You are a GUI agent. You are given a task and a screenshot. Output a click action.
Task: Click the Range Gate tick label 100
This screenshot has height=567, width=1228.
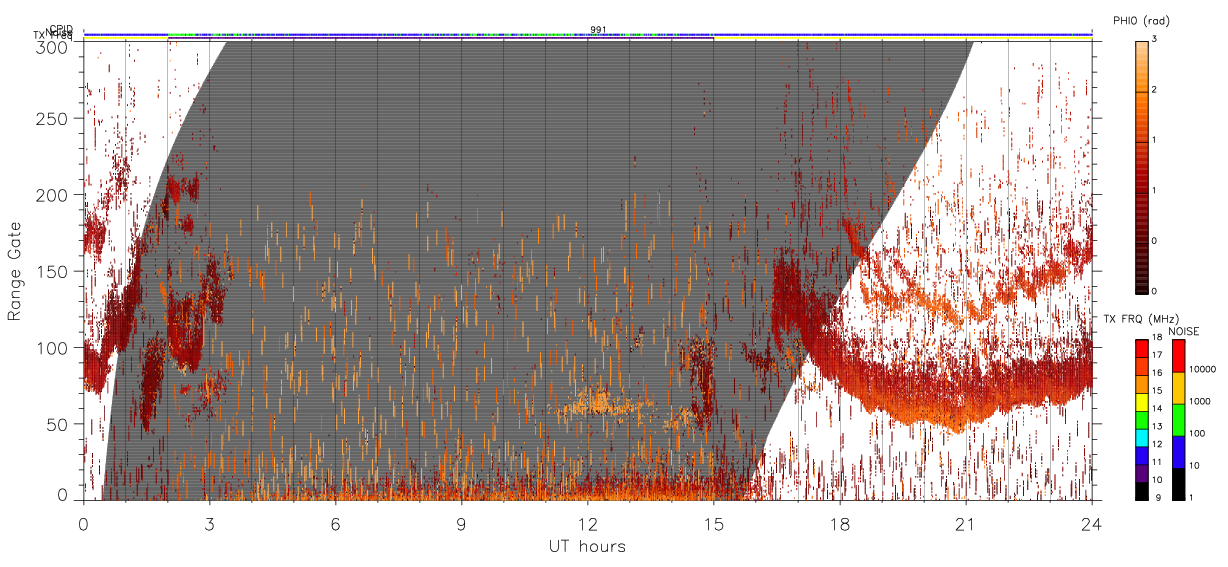pyautogui.click(x=51, y=348)
